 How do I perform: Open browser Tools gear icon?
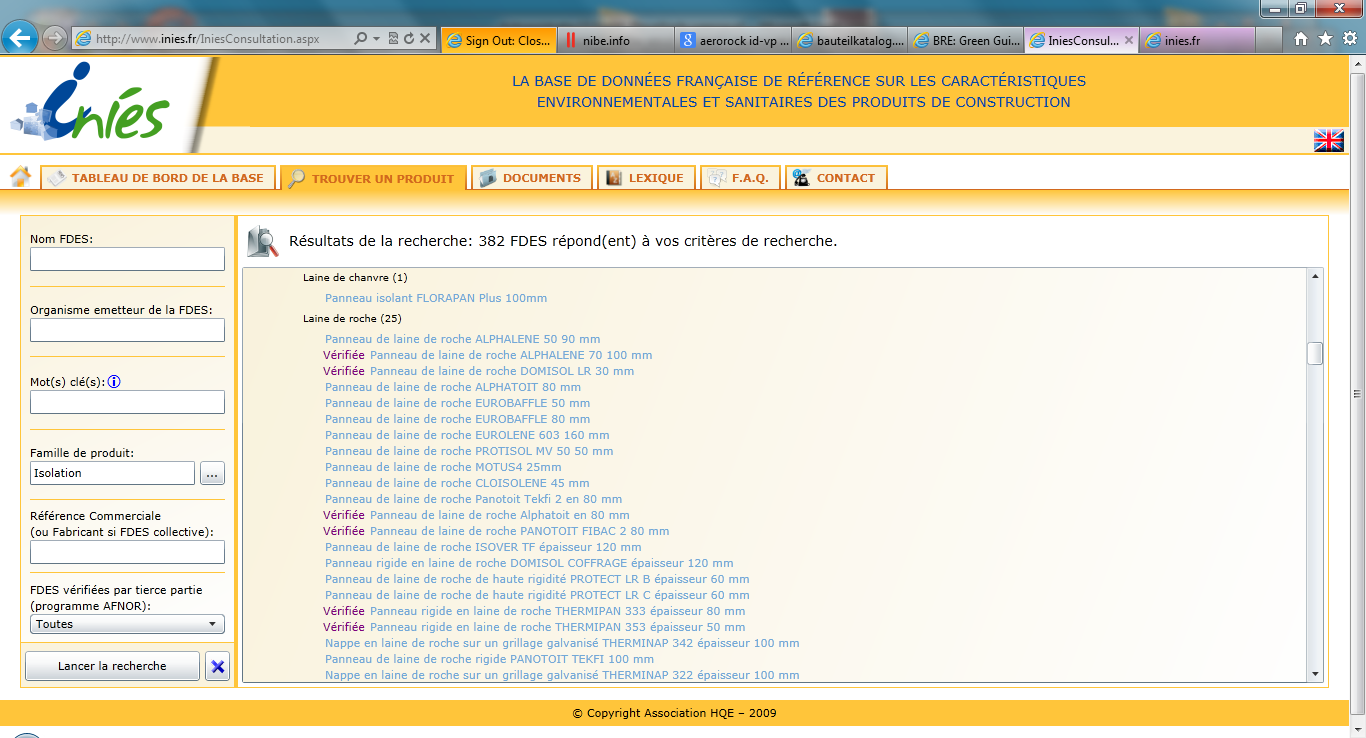click(x=1349, y=39)
